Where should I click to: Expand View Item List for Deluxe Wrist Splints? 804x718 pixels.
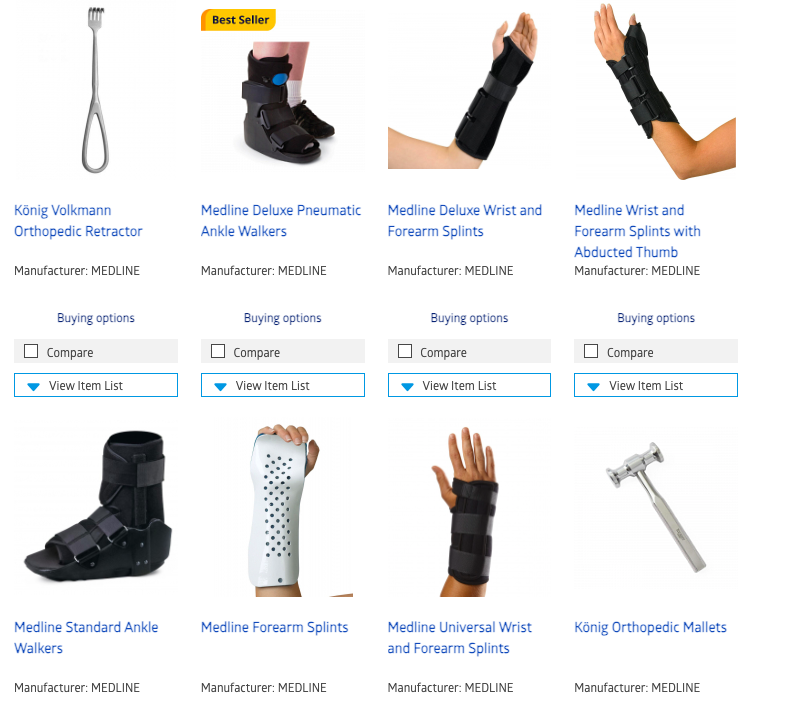[469, 385]
